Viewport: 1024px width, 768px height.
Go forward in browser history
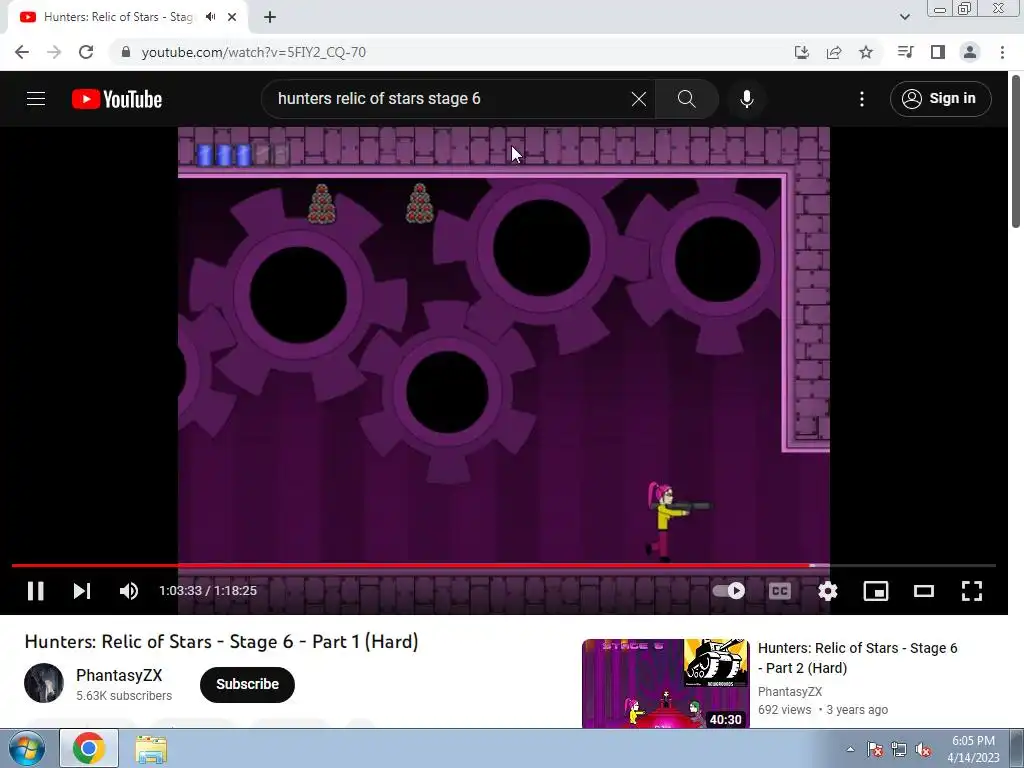pos(54,52)
